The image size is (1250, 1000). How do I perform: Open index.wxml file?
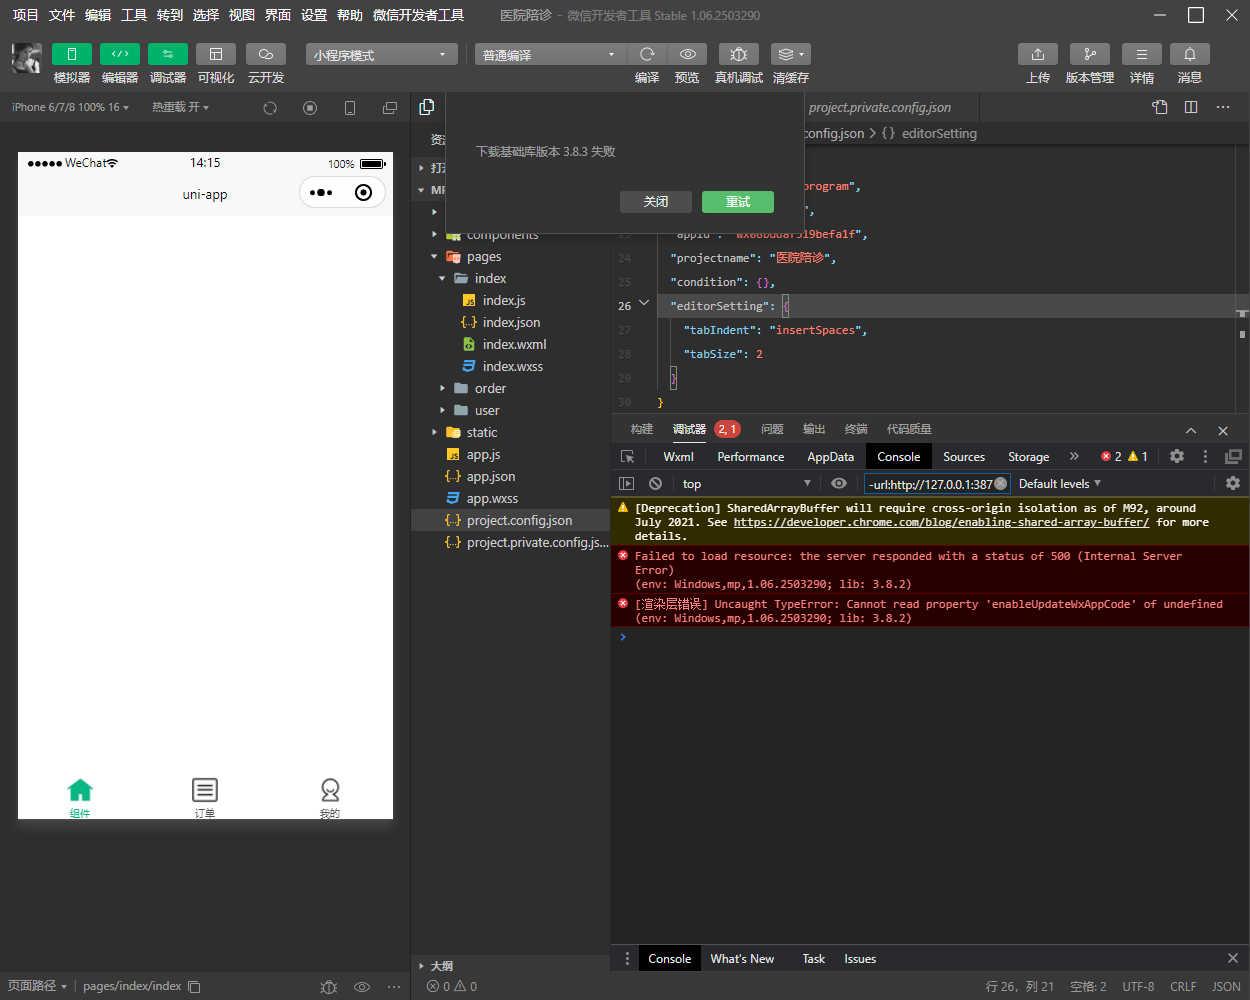[x=511, y=345]
